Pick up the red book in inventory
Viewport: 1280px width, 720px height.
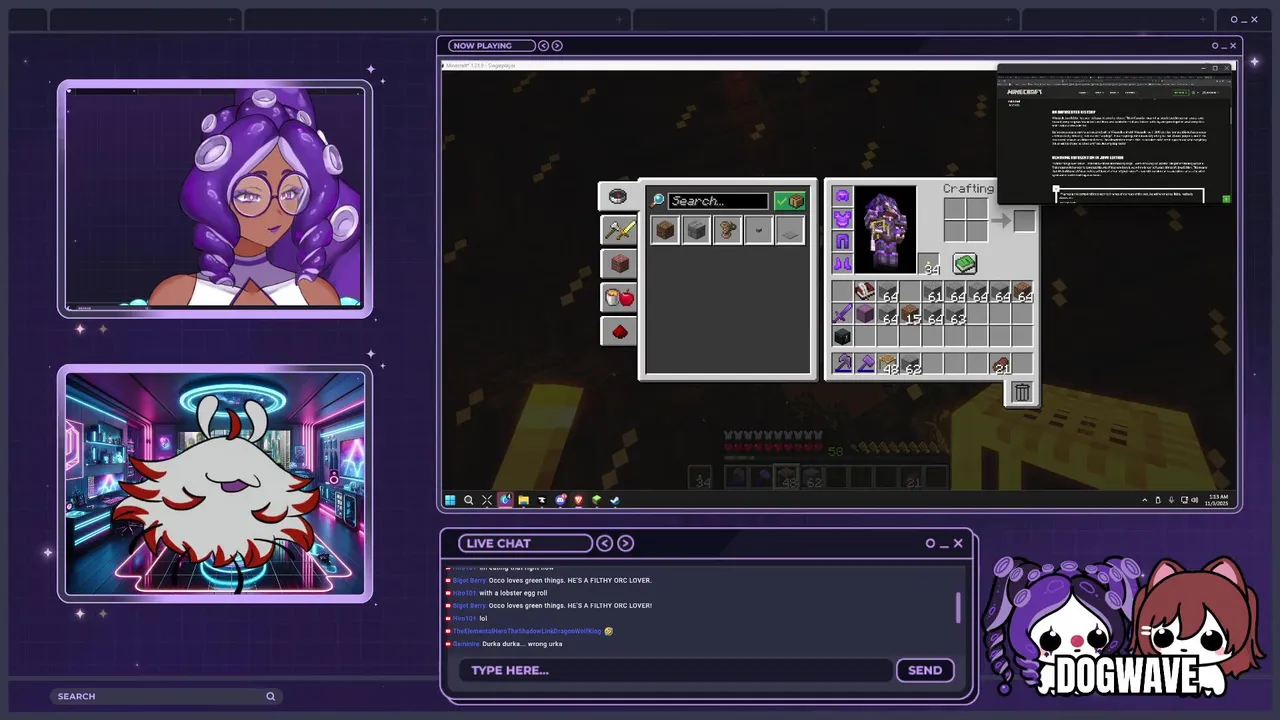click(864, 292)
